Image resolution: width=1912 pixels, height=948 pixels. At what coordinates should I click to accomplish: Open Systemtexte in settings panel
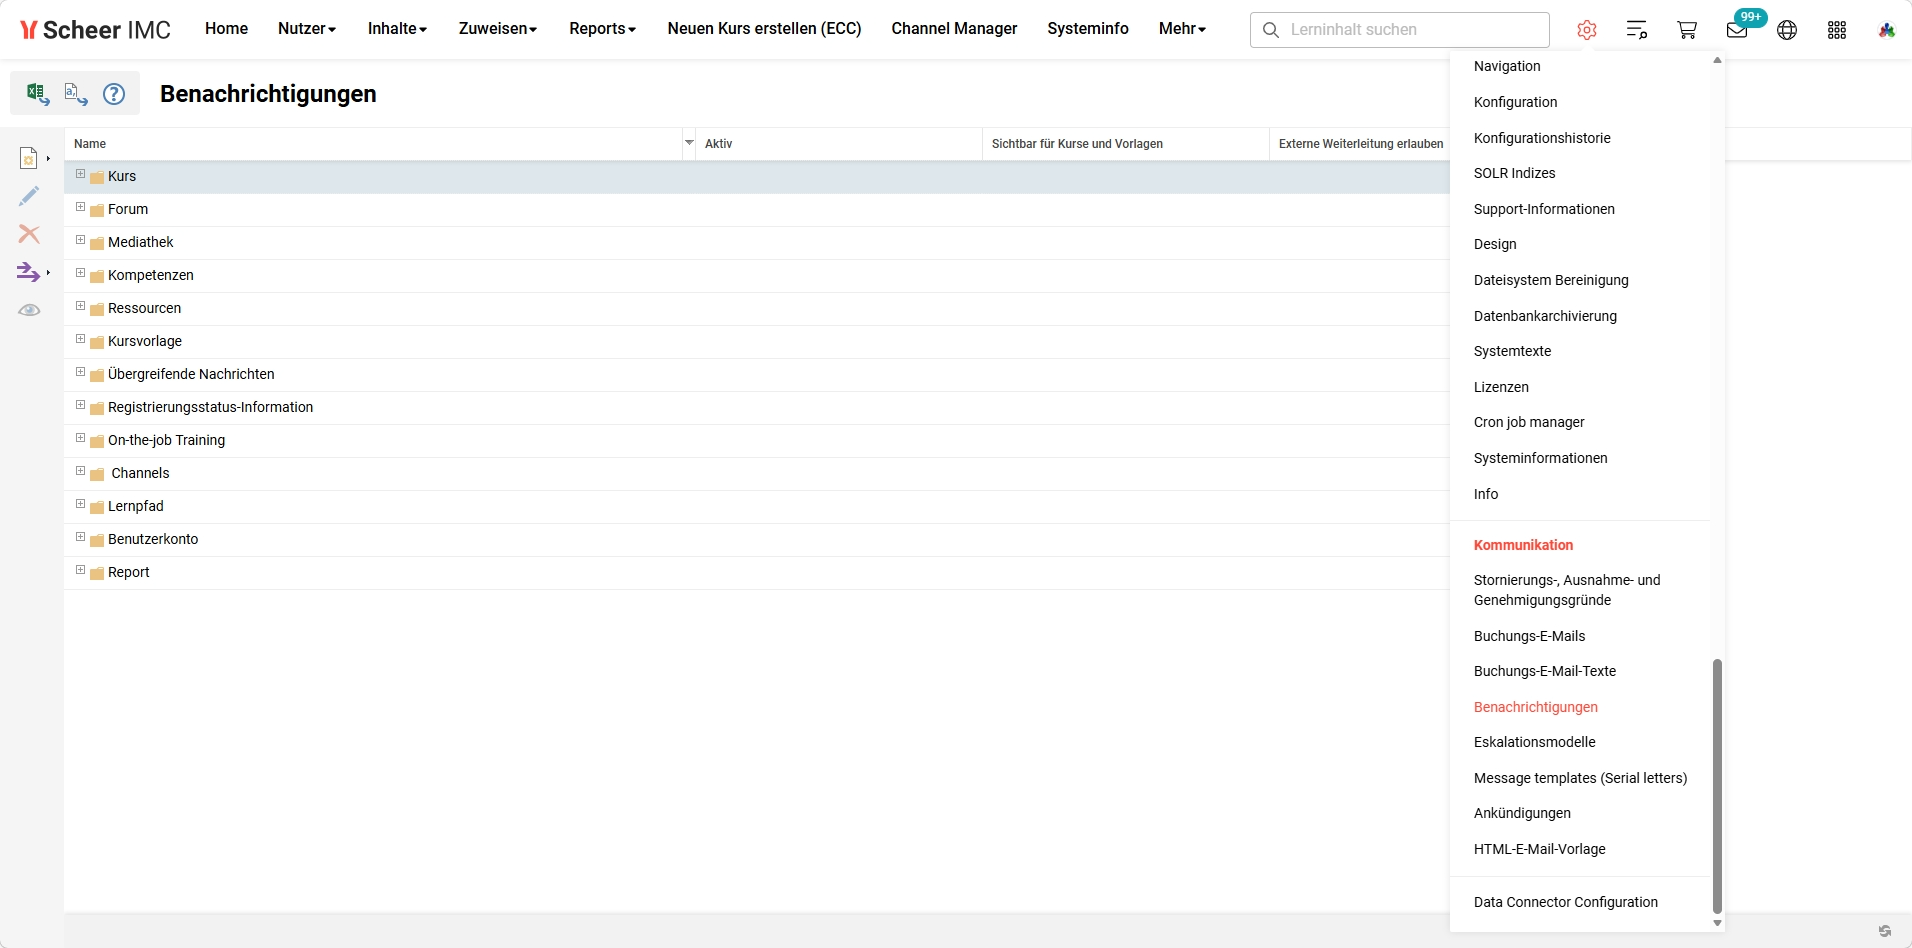tap(1512, 351)
